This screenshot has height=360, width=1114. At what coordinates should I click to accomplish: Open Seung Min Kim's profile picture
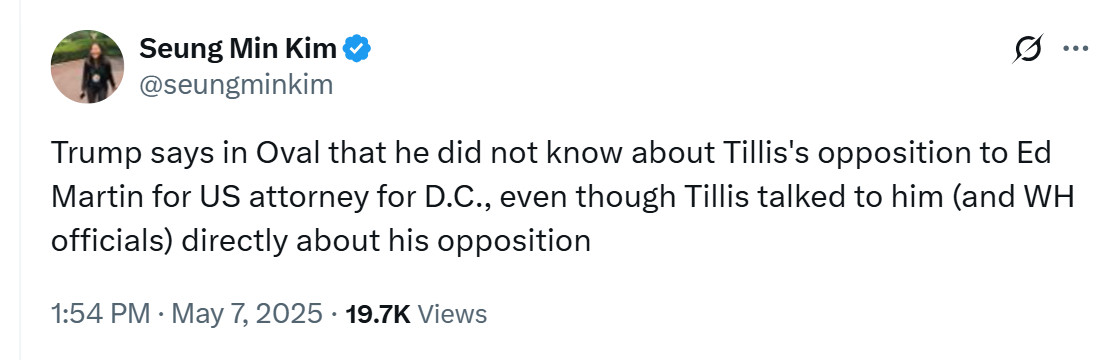87,67
